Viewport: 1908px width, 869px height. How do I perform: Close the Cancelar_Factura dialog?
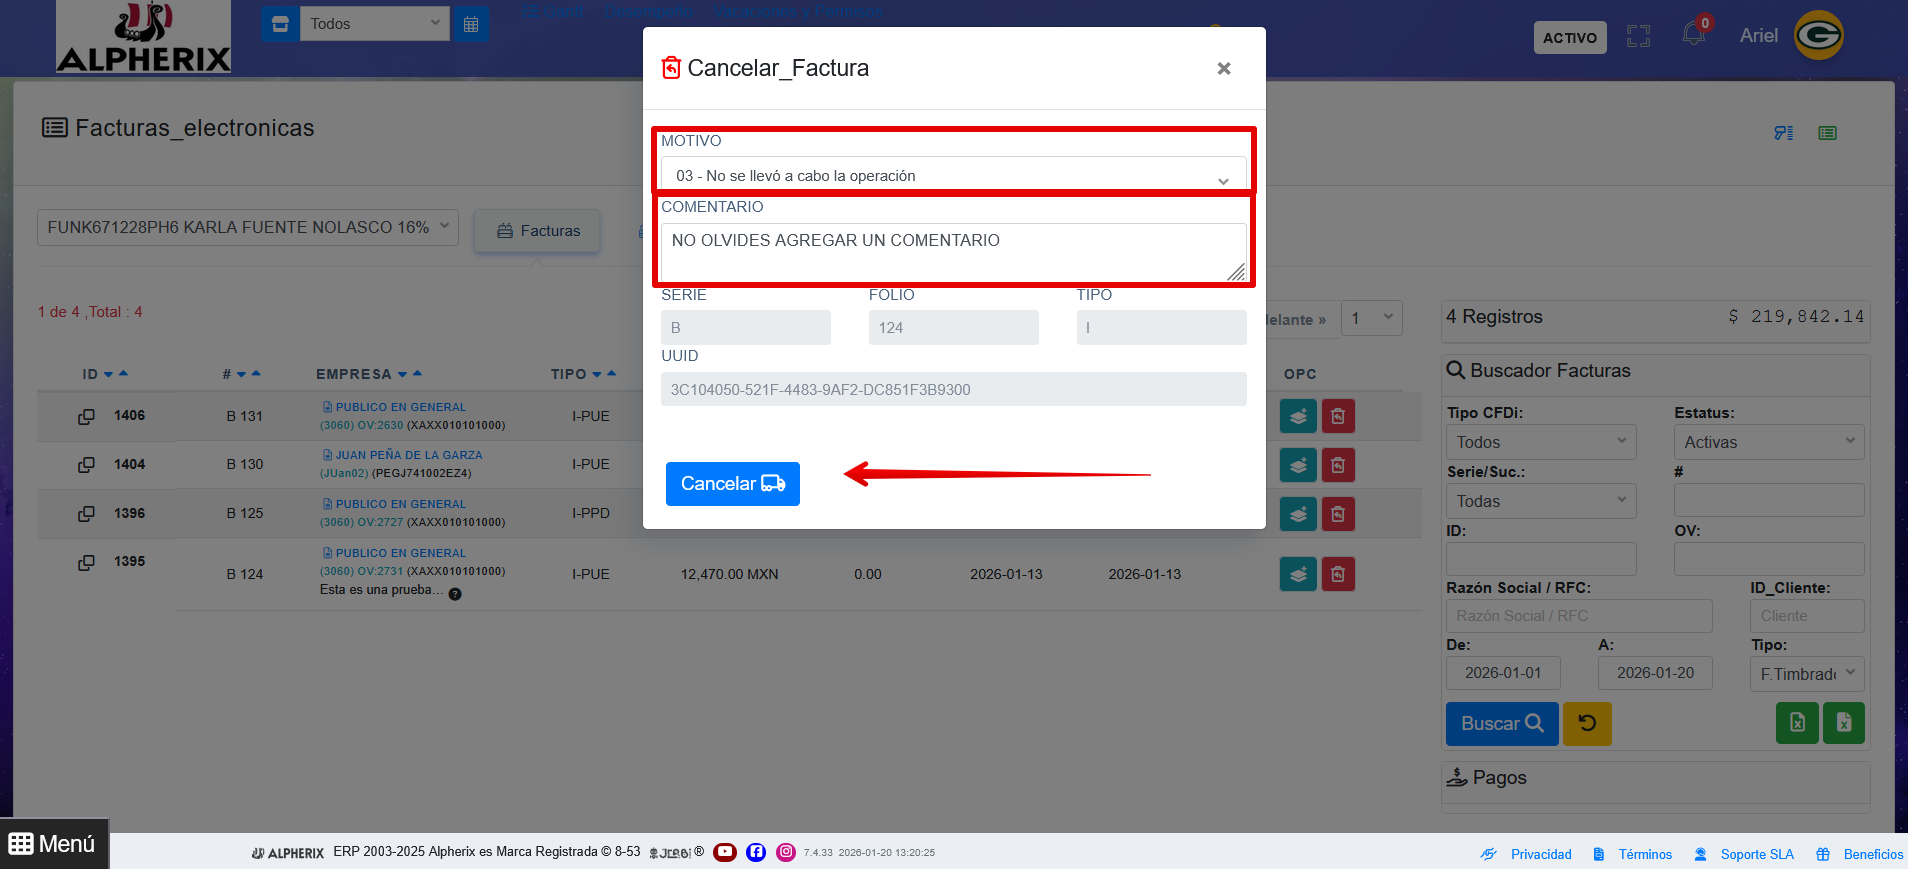1223,68
